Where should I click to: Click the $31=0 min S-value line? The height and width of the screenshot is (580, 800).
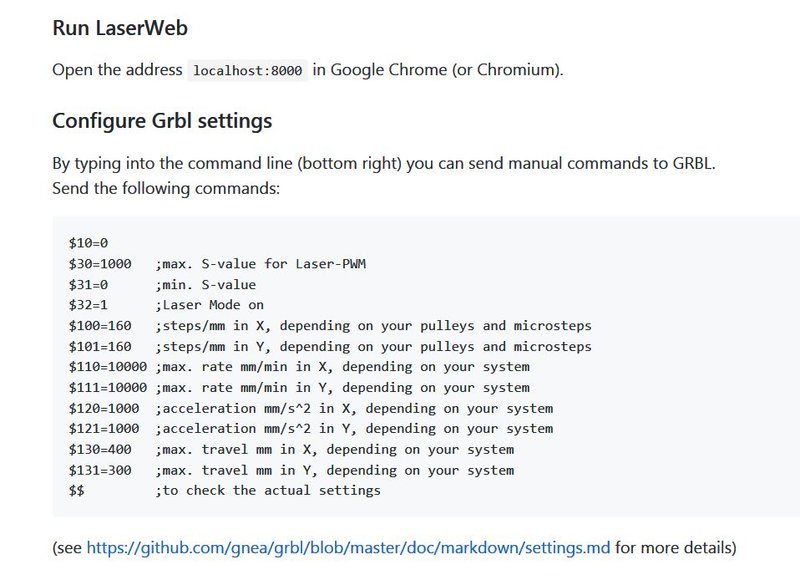click(x=162, y=285)
